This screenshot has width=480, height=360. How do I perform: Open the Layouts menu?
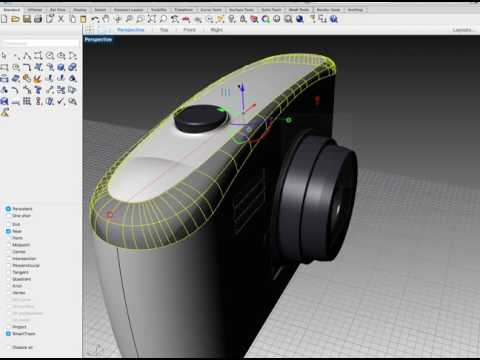[464, 30]
